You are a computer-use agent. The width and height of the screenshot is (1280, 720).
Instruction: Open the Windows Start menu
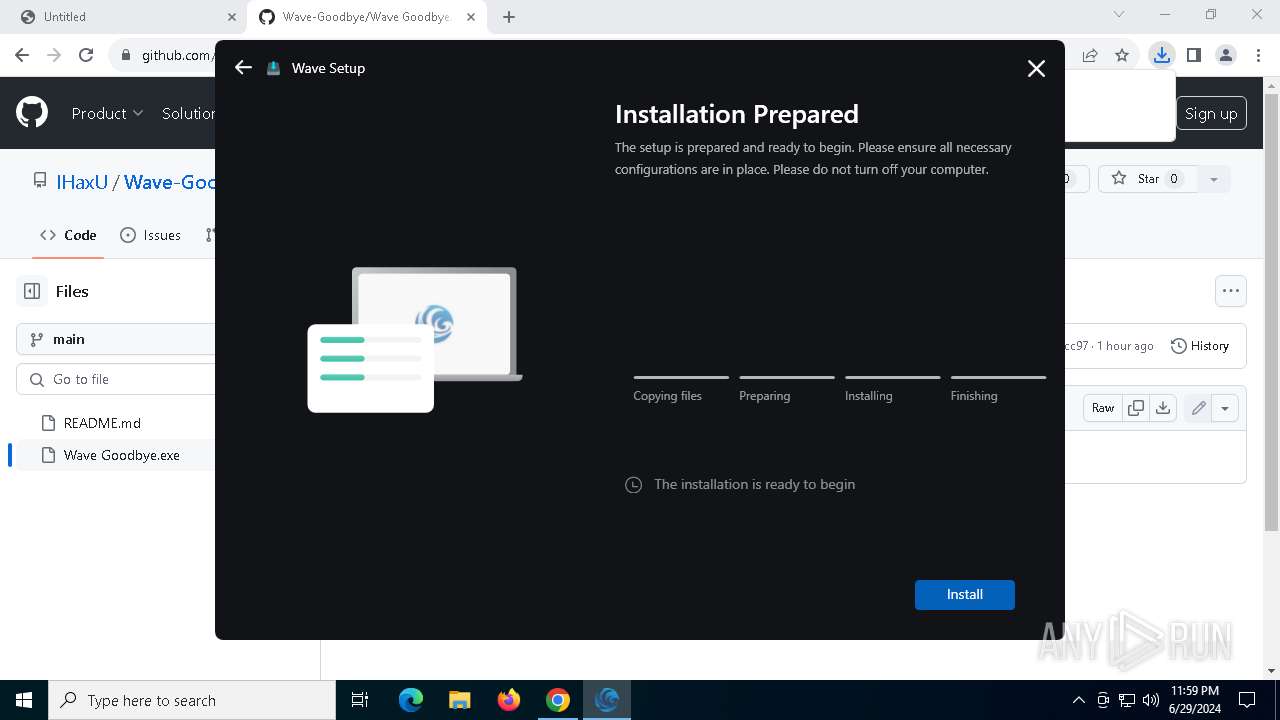(x=24, y=700)
